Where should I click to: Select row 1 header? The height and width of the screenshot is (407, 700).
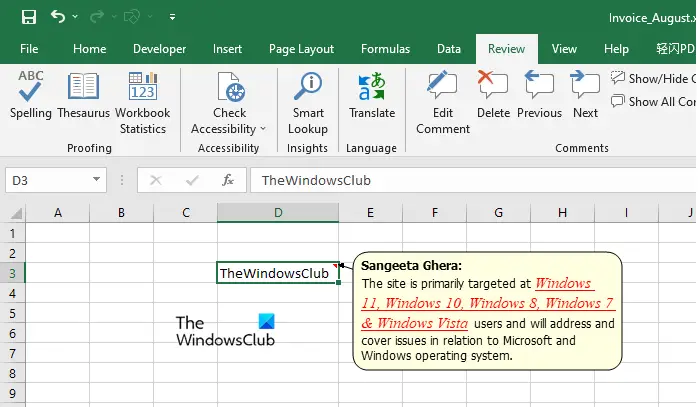coord(12,233)
